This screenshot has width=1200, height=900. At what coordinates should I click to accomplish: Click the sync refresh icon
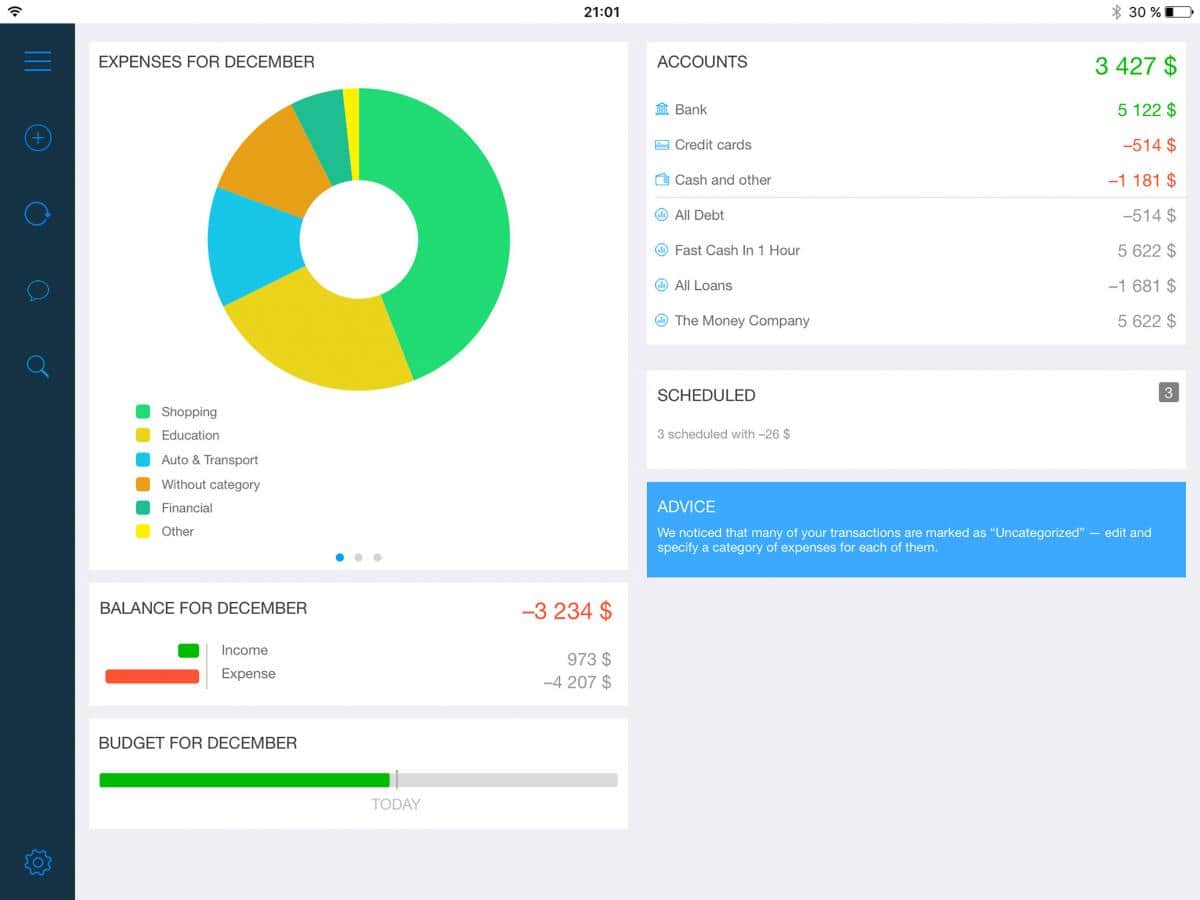[x=37, y=214]
